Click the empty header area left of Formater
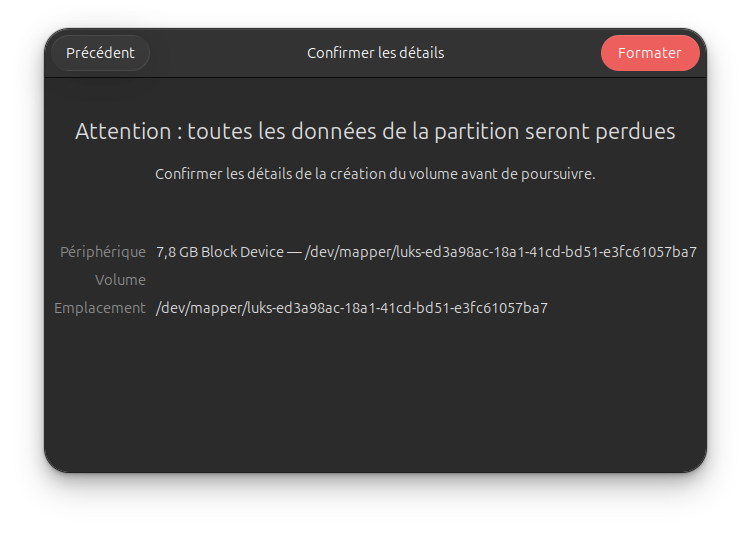This screenshot has width=751, height=533. tap(522, 53)
